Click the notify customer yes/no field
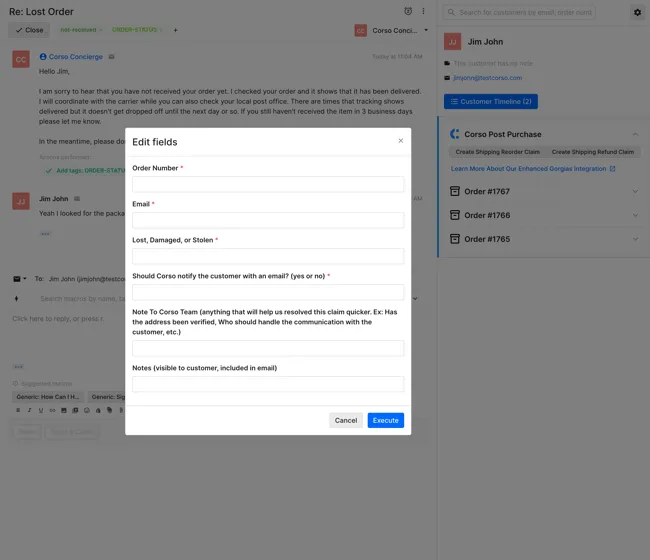This screenshot has height=560, width=650. point(268,293)
